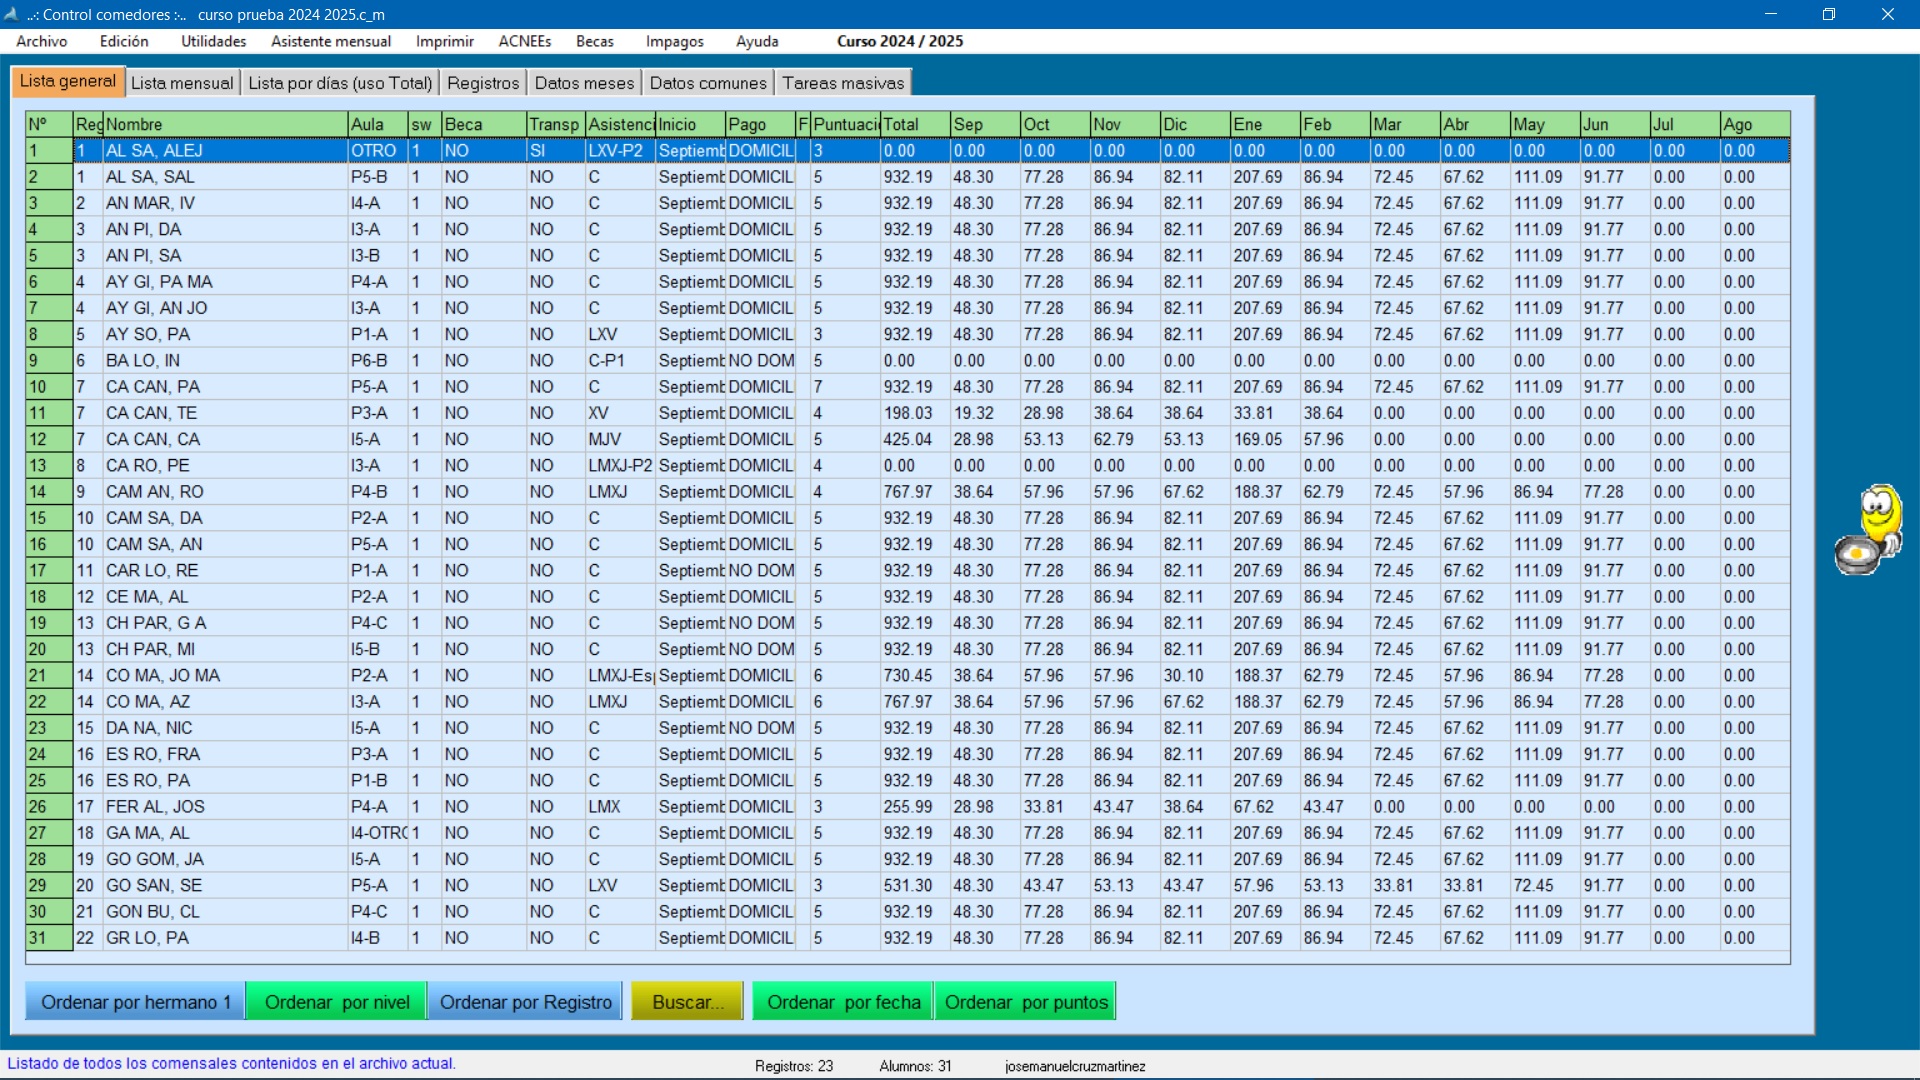Click the Total column header

point(913,124)
